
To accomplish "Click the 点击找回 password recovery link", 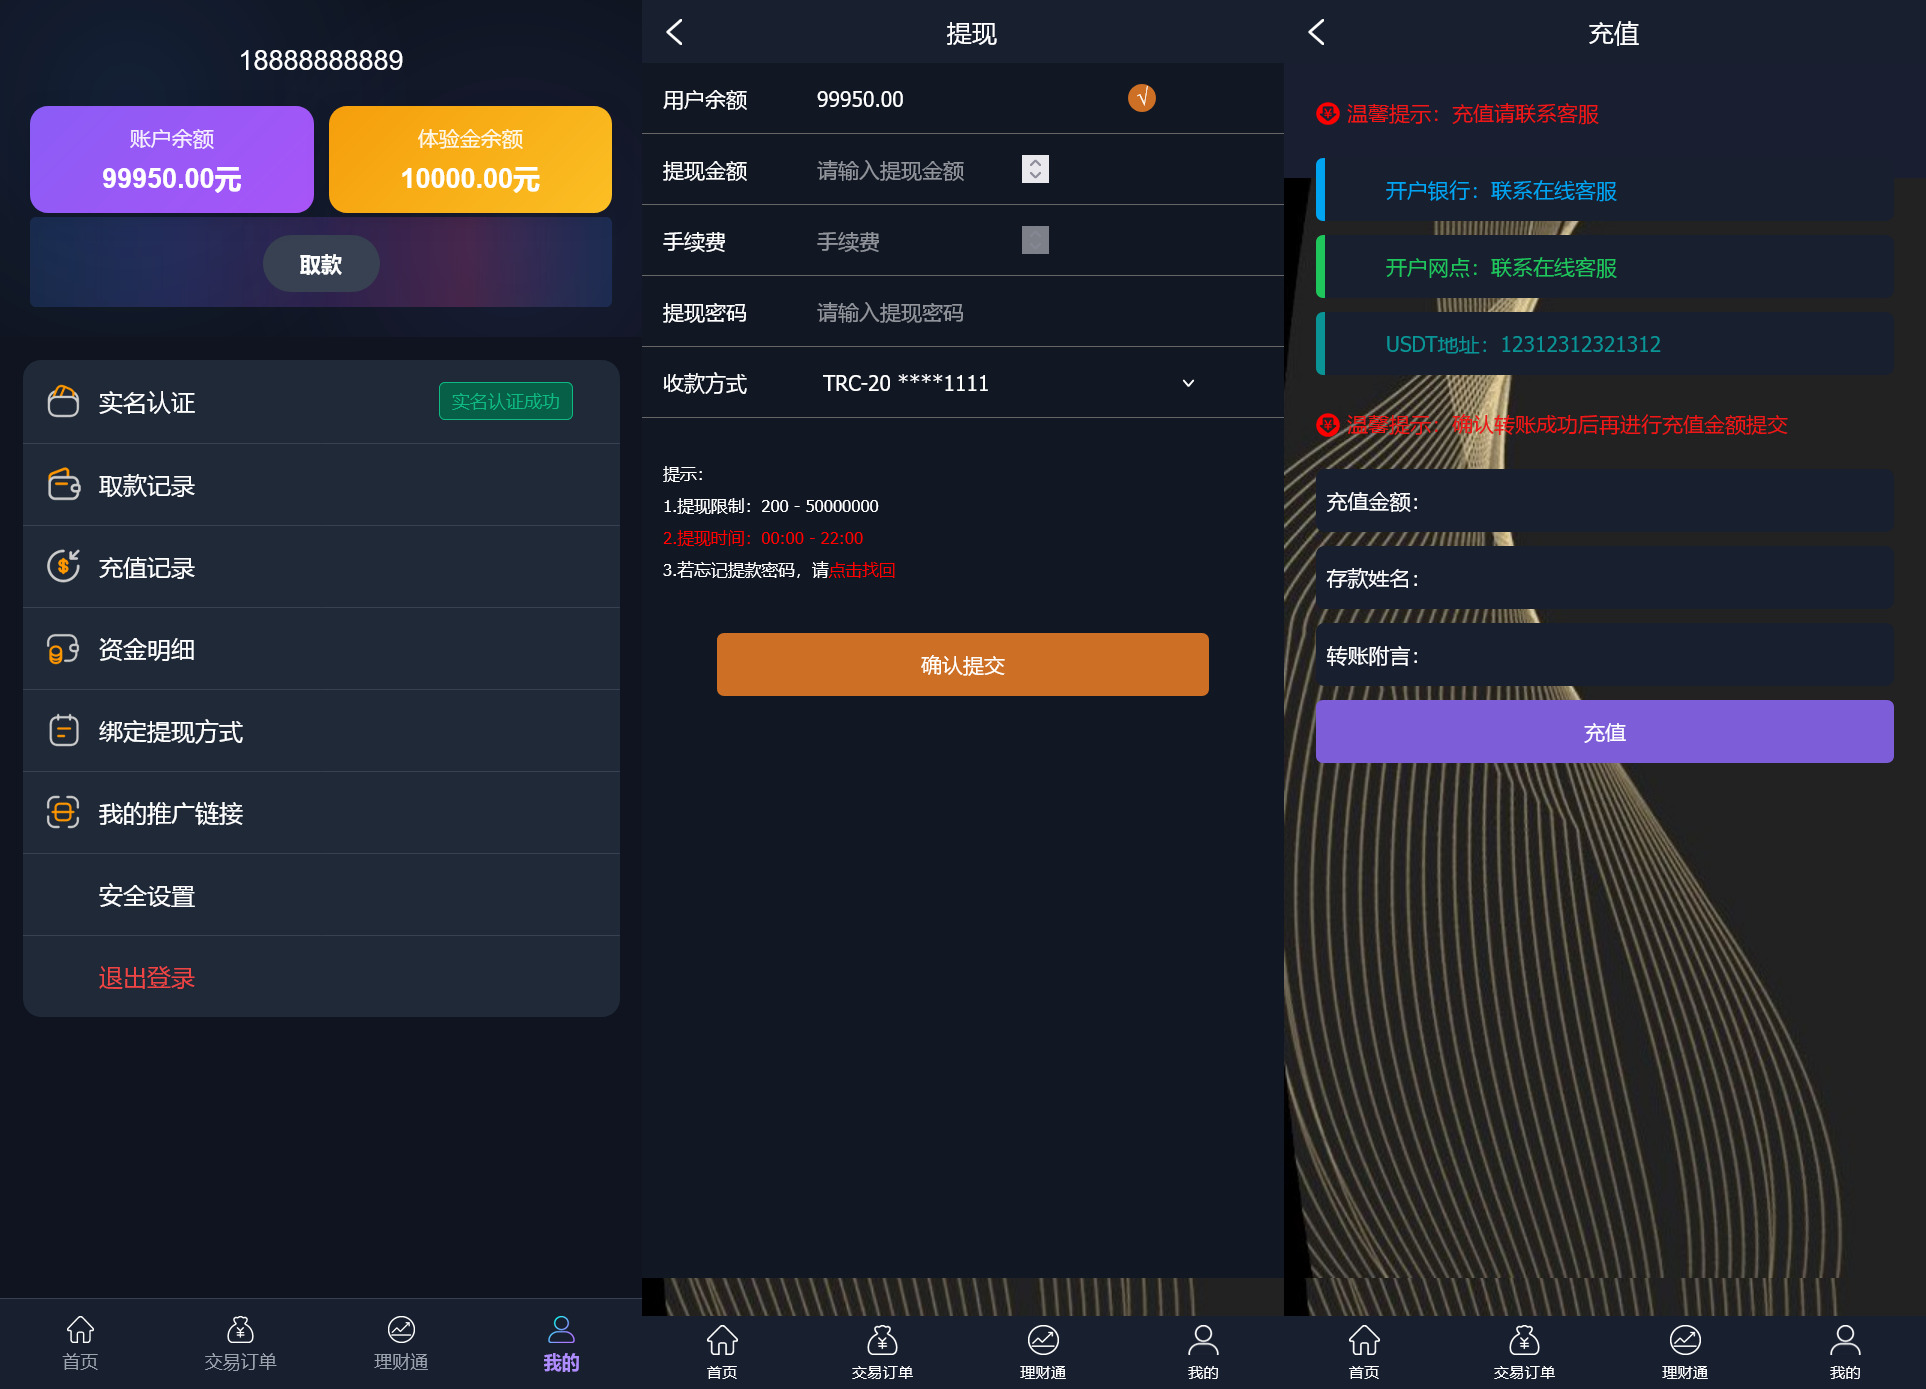I will [862, 570].
